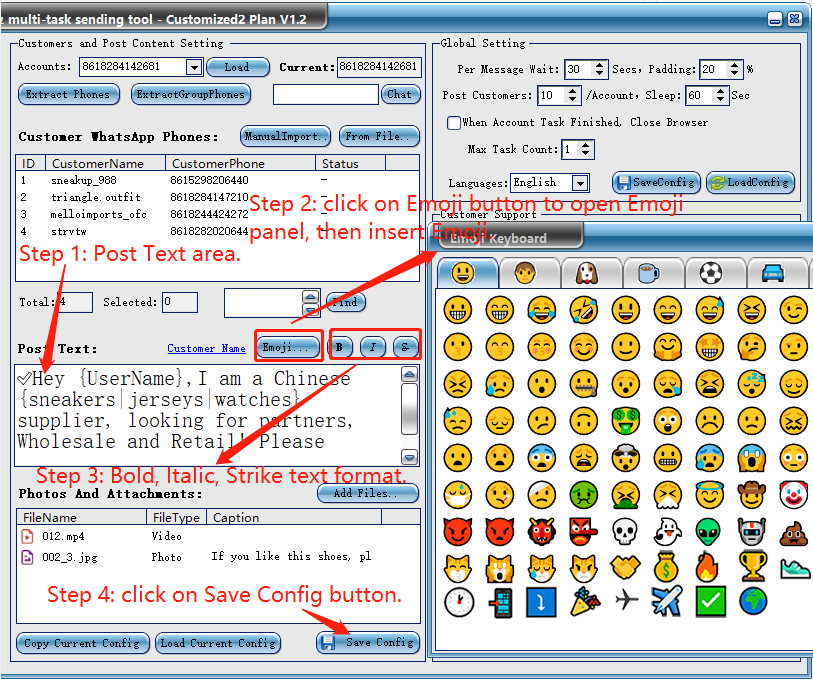
Task: Insert the globe earth emoji
Action: coord(752,601)
